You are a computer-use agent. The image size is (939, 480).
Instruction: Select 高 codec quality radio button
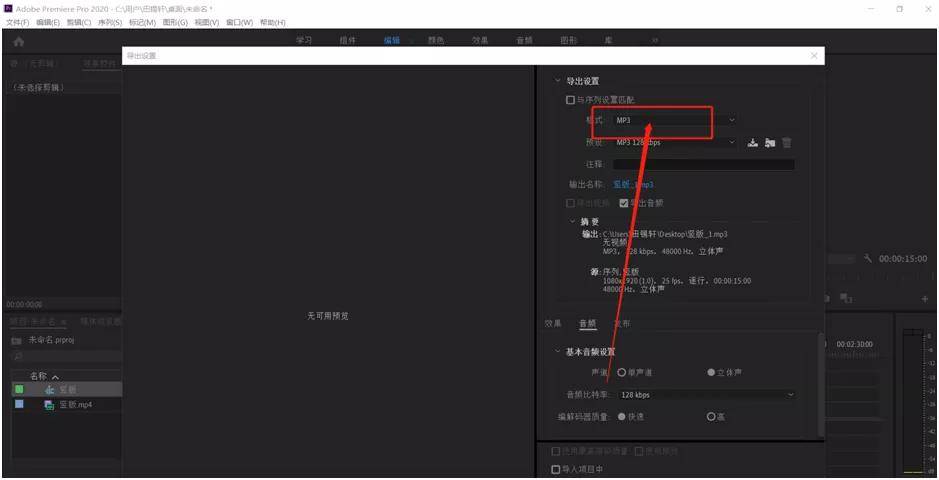711,417
